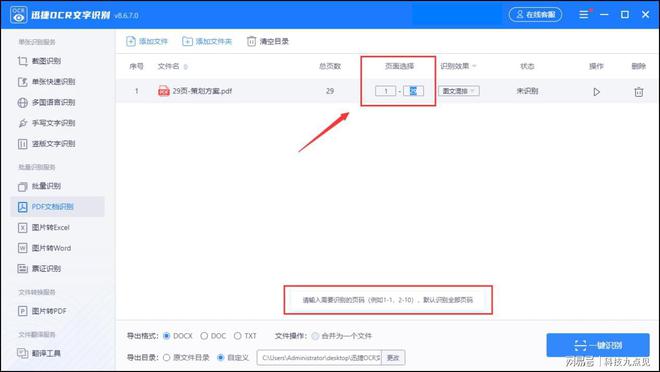Click the 总页数 column header
This screenshot has height=372, width=660.
330,66
